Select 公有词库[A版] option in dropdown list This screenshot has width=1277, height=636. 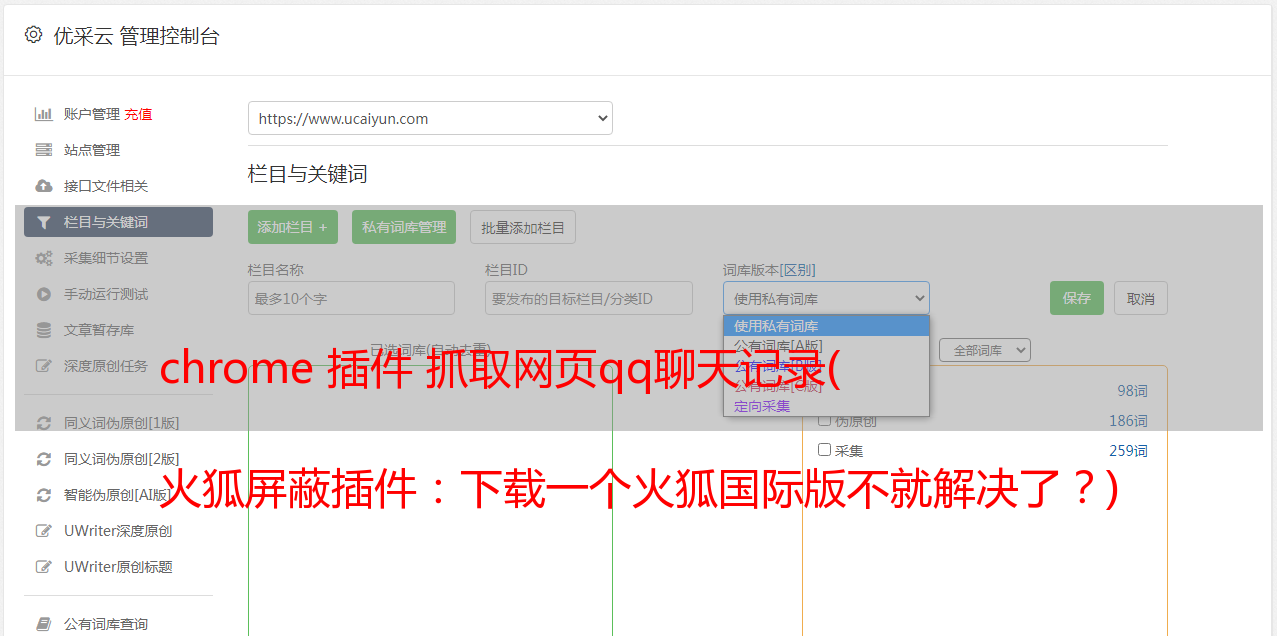[826, 346]
